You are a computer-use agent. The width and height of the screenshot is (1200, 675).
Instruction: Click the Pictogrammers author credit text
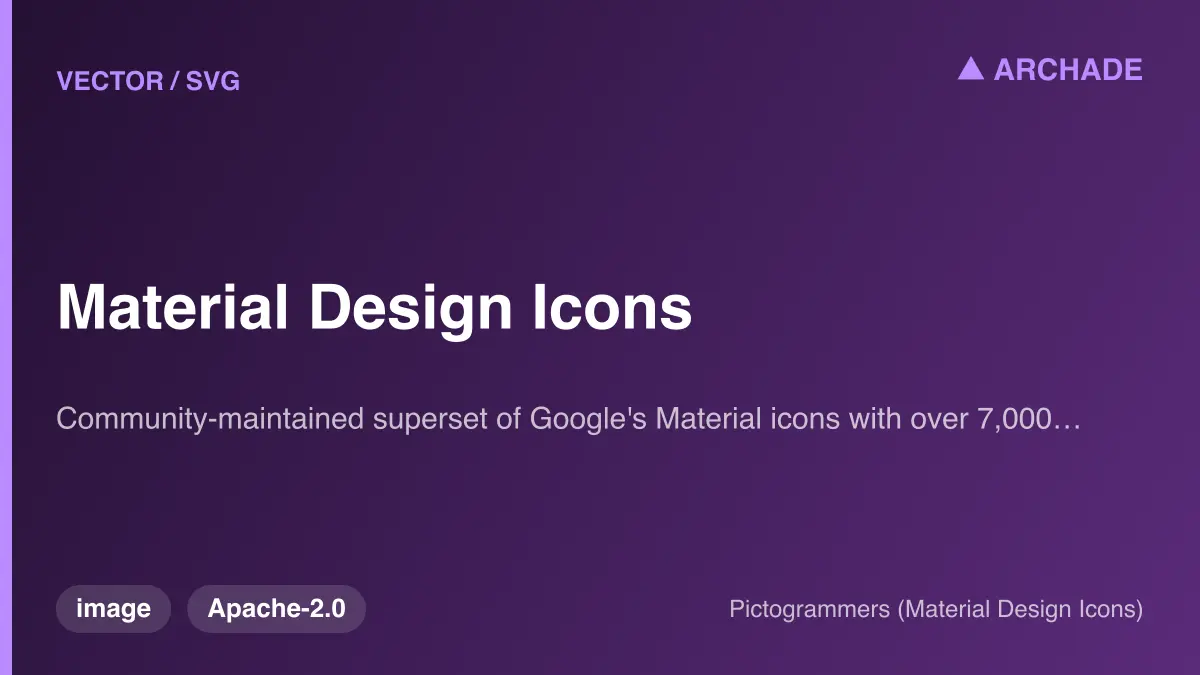tap(936, 609)
